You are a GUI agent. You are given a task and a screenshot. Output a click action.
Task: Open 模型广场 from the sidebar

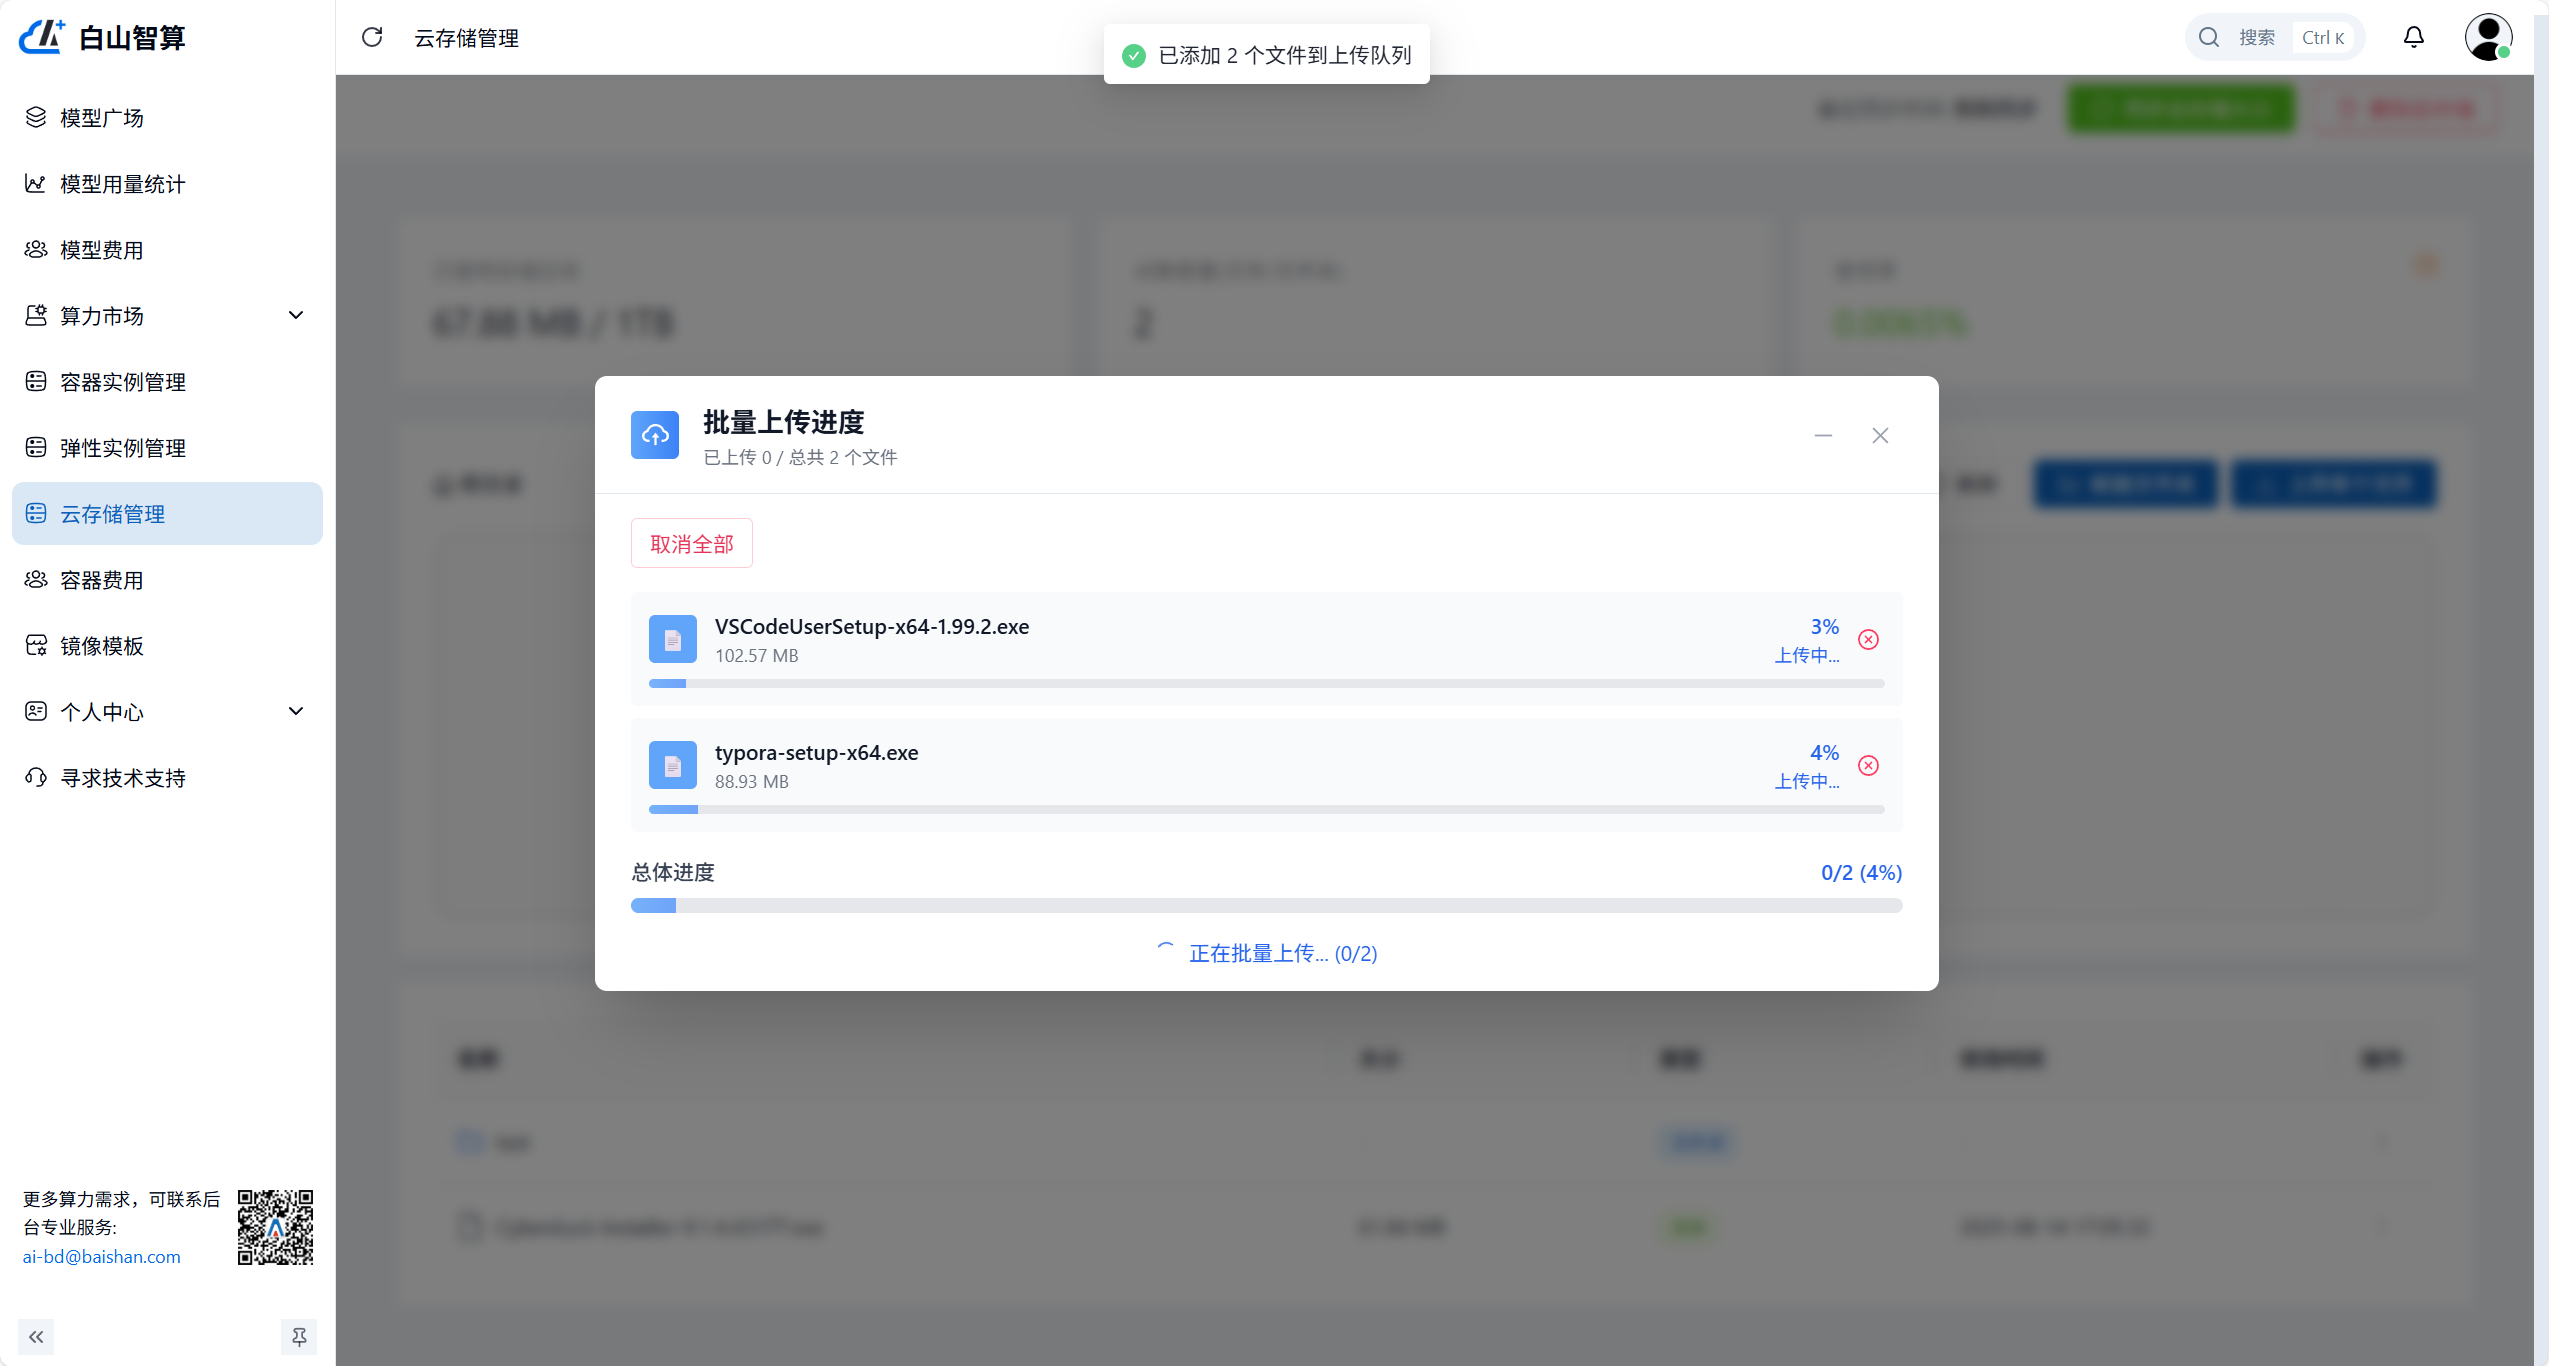103,117
